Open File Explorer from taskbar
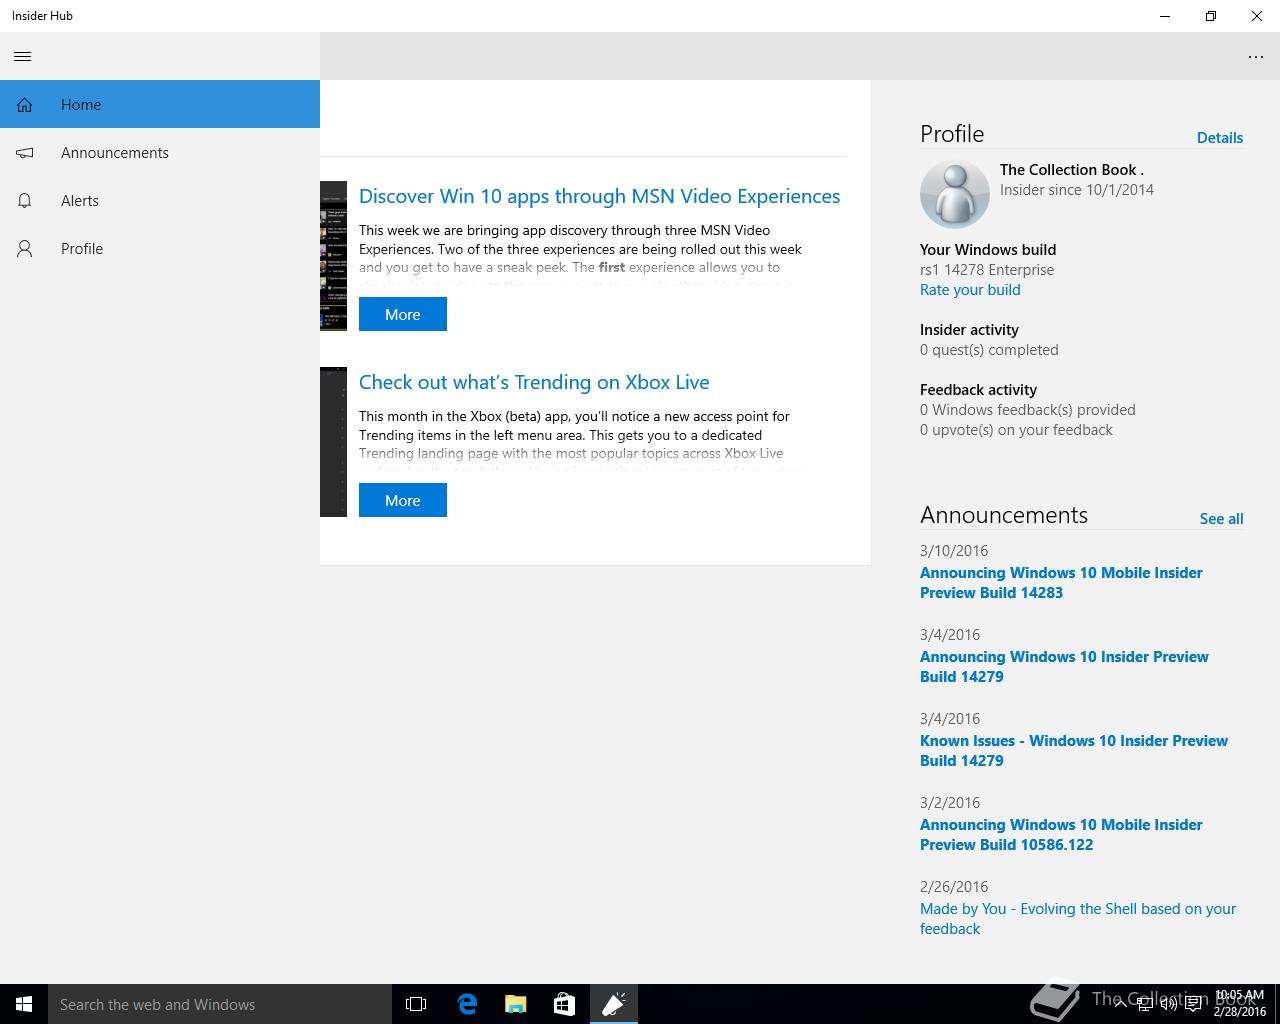This screenshot has height=1024, width=1280. (x=515, y=1004)
